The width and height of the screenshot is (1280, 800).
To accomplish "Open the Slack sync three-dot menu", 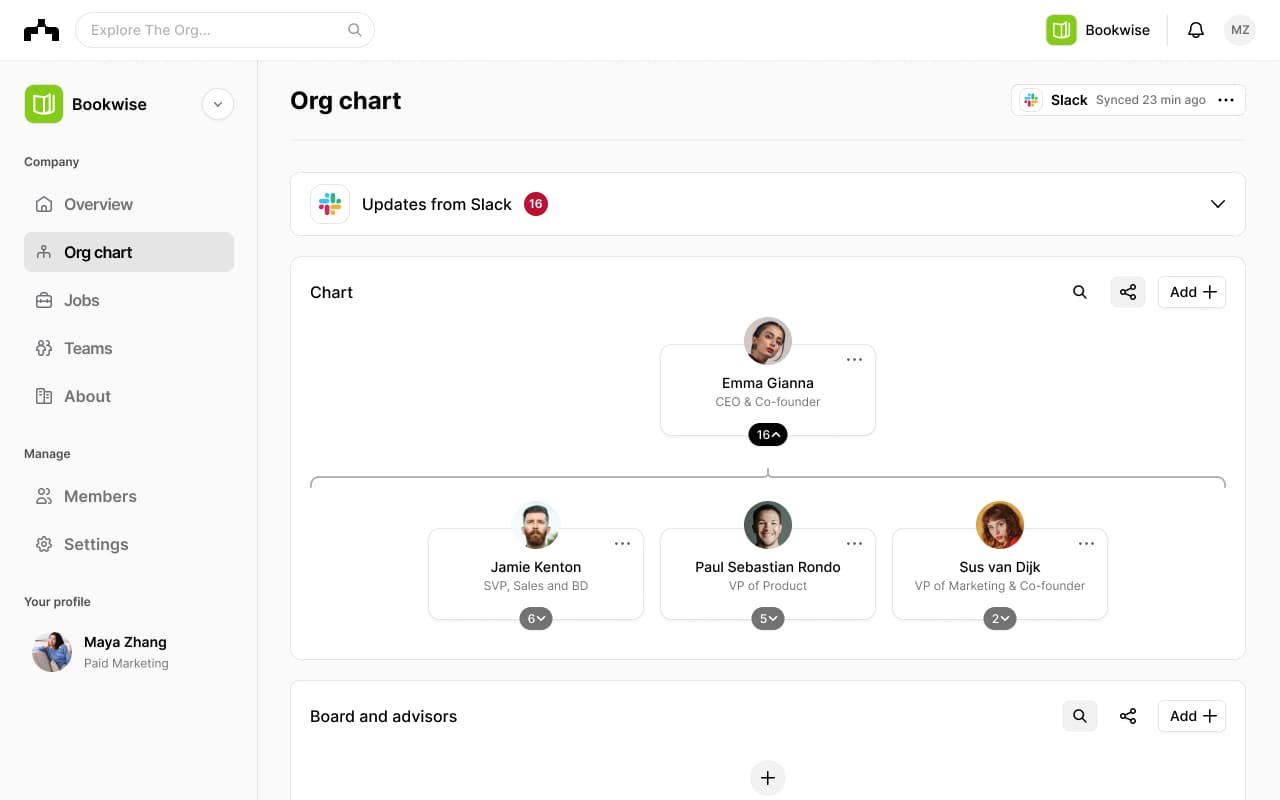I will [1226, 100].
